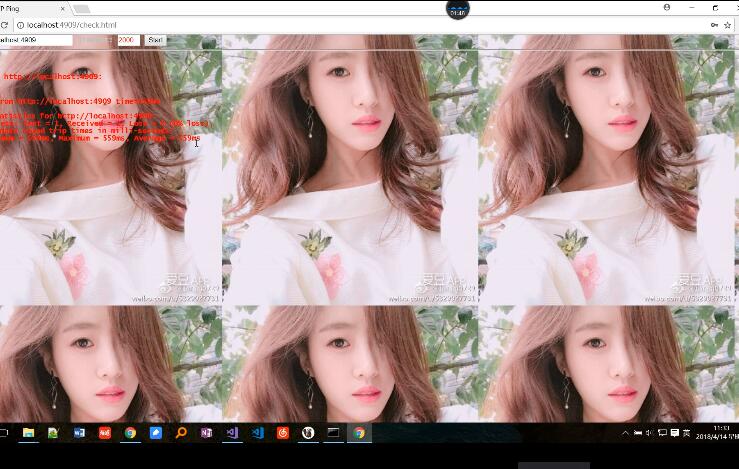Open purple Visual Studio on the taskbar
The width and height of the screenshot is (739, 469).
232,433
